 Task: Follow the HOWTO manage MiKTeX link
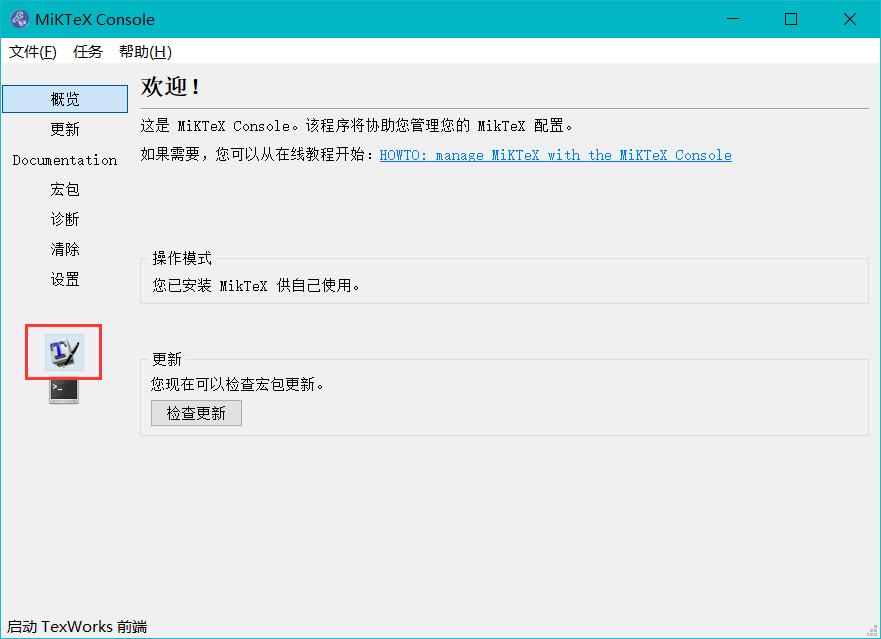pyautogui.click(x=555, y=155)
